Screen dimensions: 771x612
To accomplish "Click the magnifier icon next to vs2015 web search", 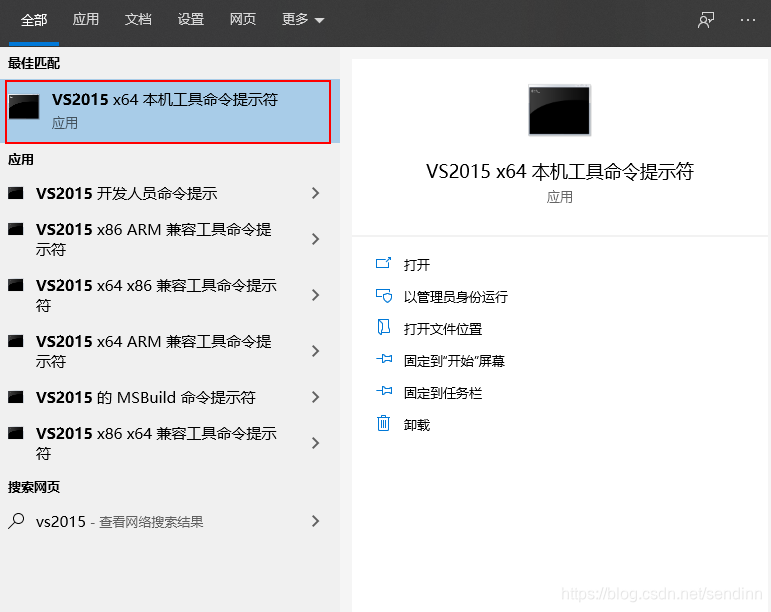I will (16, 521).
